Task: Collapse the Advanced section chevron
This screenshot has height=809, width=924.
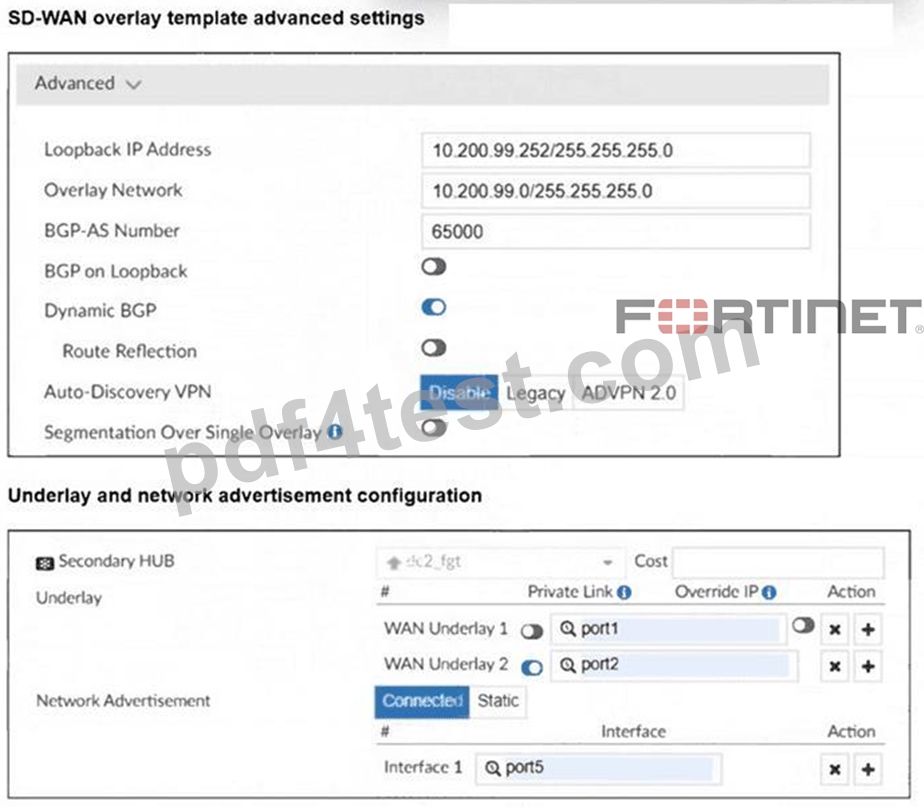Action: pos(134,85)
